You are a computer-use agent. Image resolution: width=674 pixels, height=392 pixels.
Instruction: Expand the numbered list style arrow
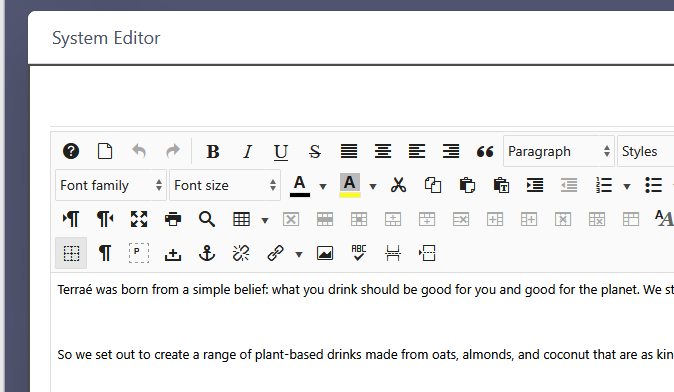tap(627, 186)
